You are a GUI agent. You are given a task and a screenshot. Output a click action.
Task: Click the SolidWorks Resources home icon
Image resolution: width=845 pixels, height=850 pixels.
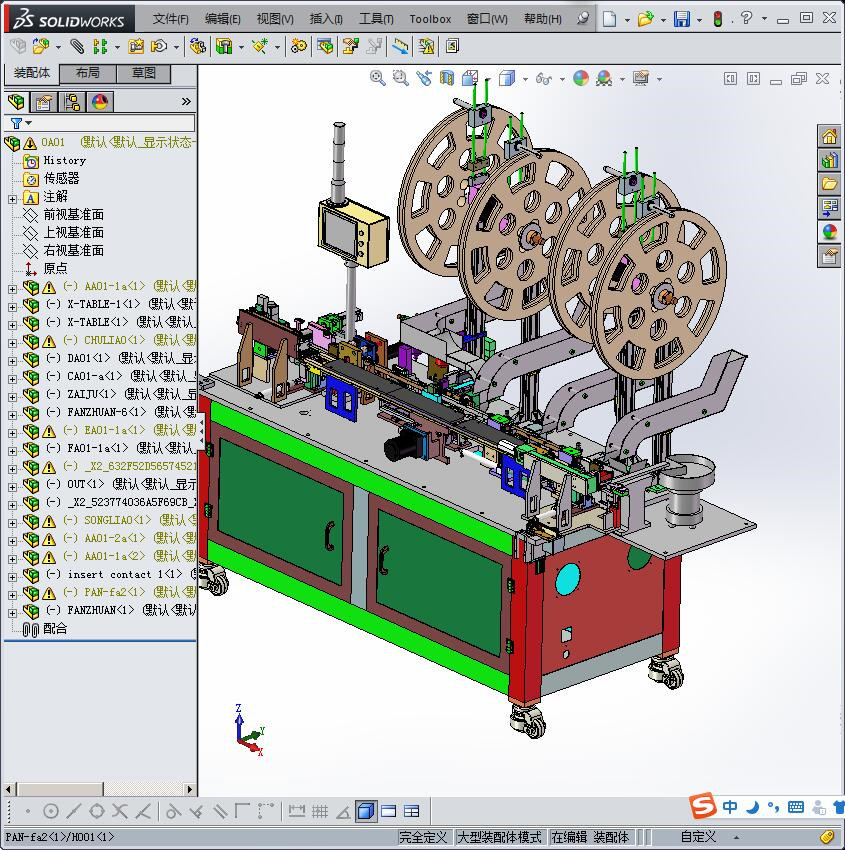click(x=829, y=137)
